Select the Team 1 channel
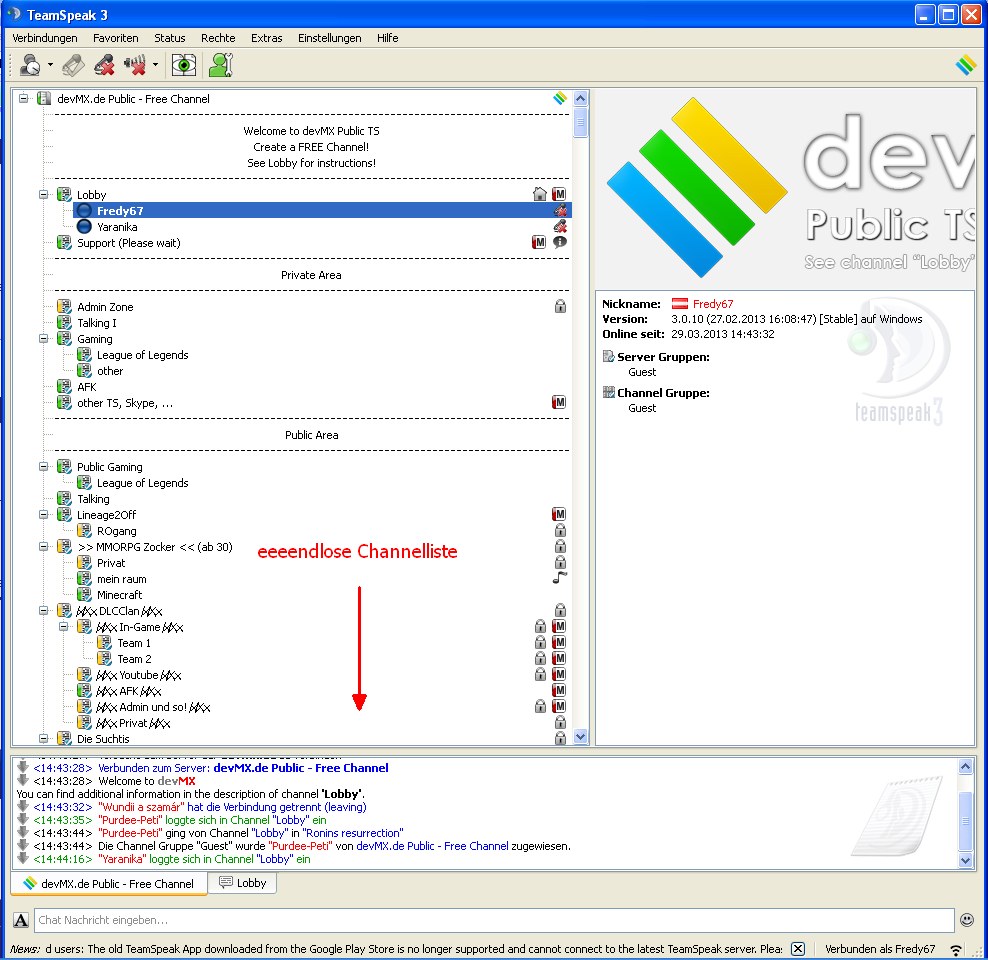This screenshot has height=960, width=988. pos(134,643)
